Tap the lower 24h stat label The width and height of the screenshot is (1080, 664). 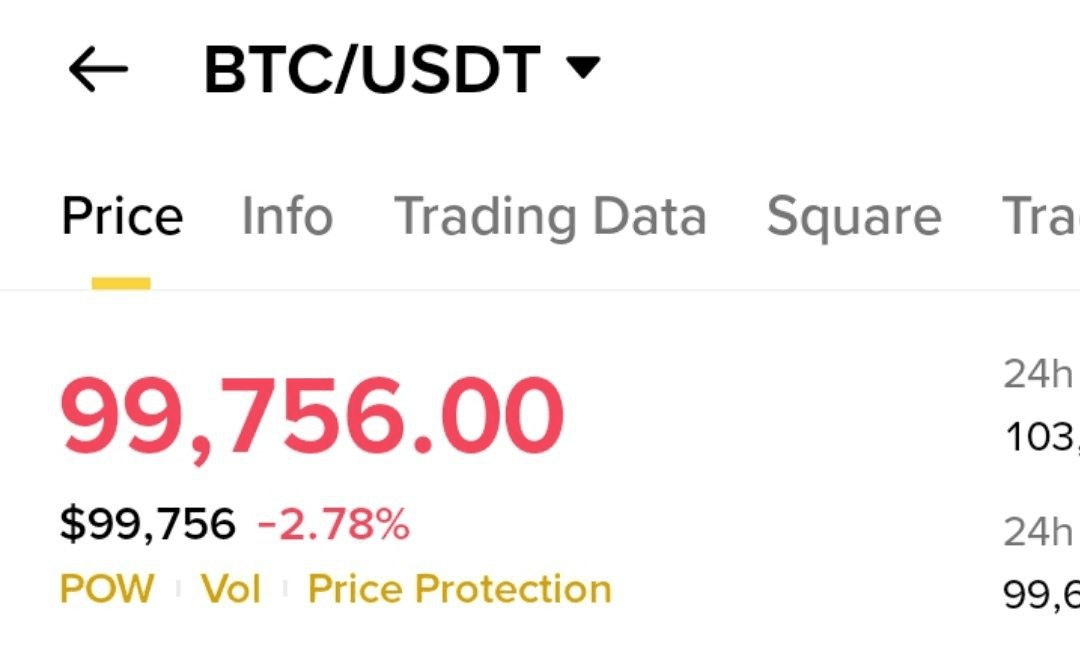pyautogui.click(x=1040, y=532)
